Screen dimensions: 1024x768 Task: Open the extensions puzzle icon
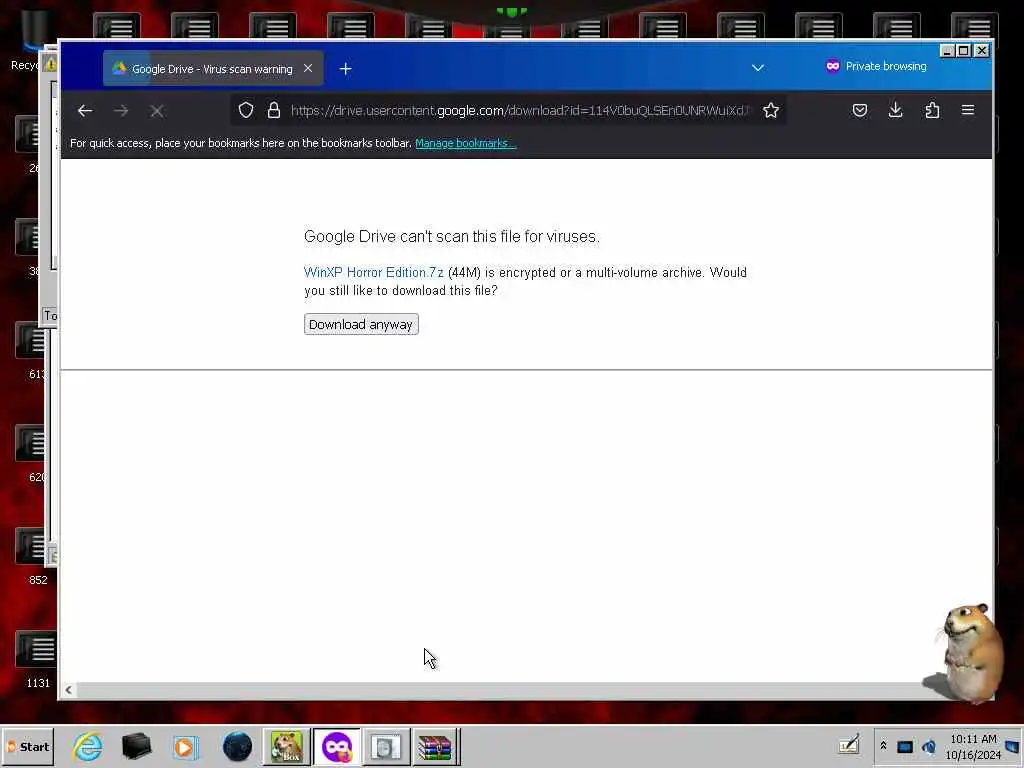(x=932, y=110)
